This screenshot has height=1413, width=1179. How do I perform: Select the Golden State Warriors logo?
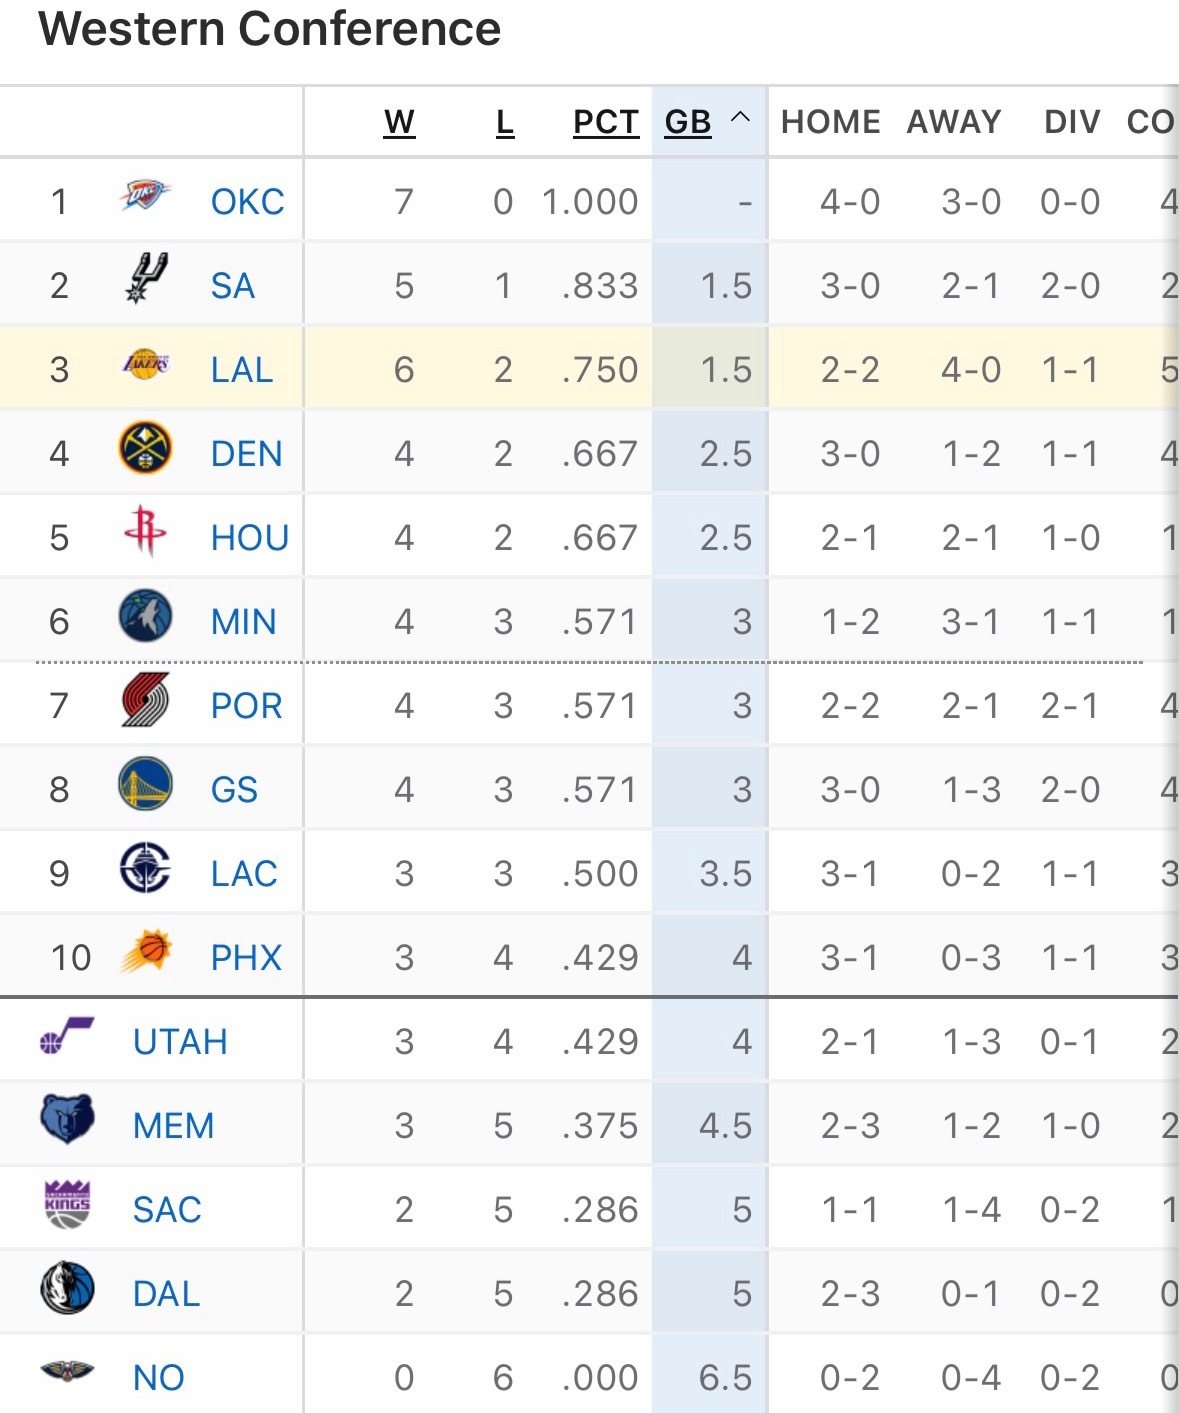146,784
